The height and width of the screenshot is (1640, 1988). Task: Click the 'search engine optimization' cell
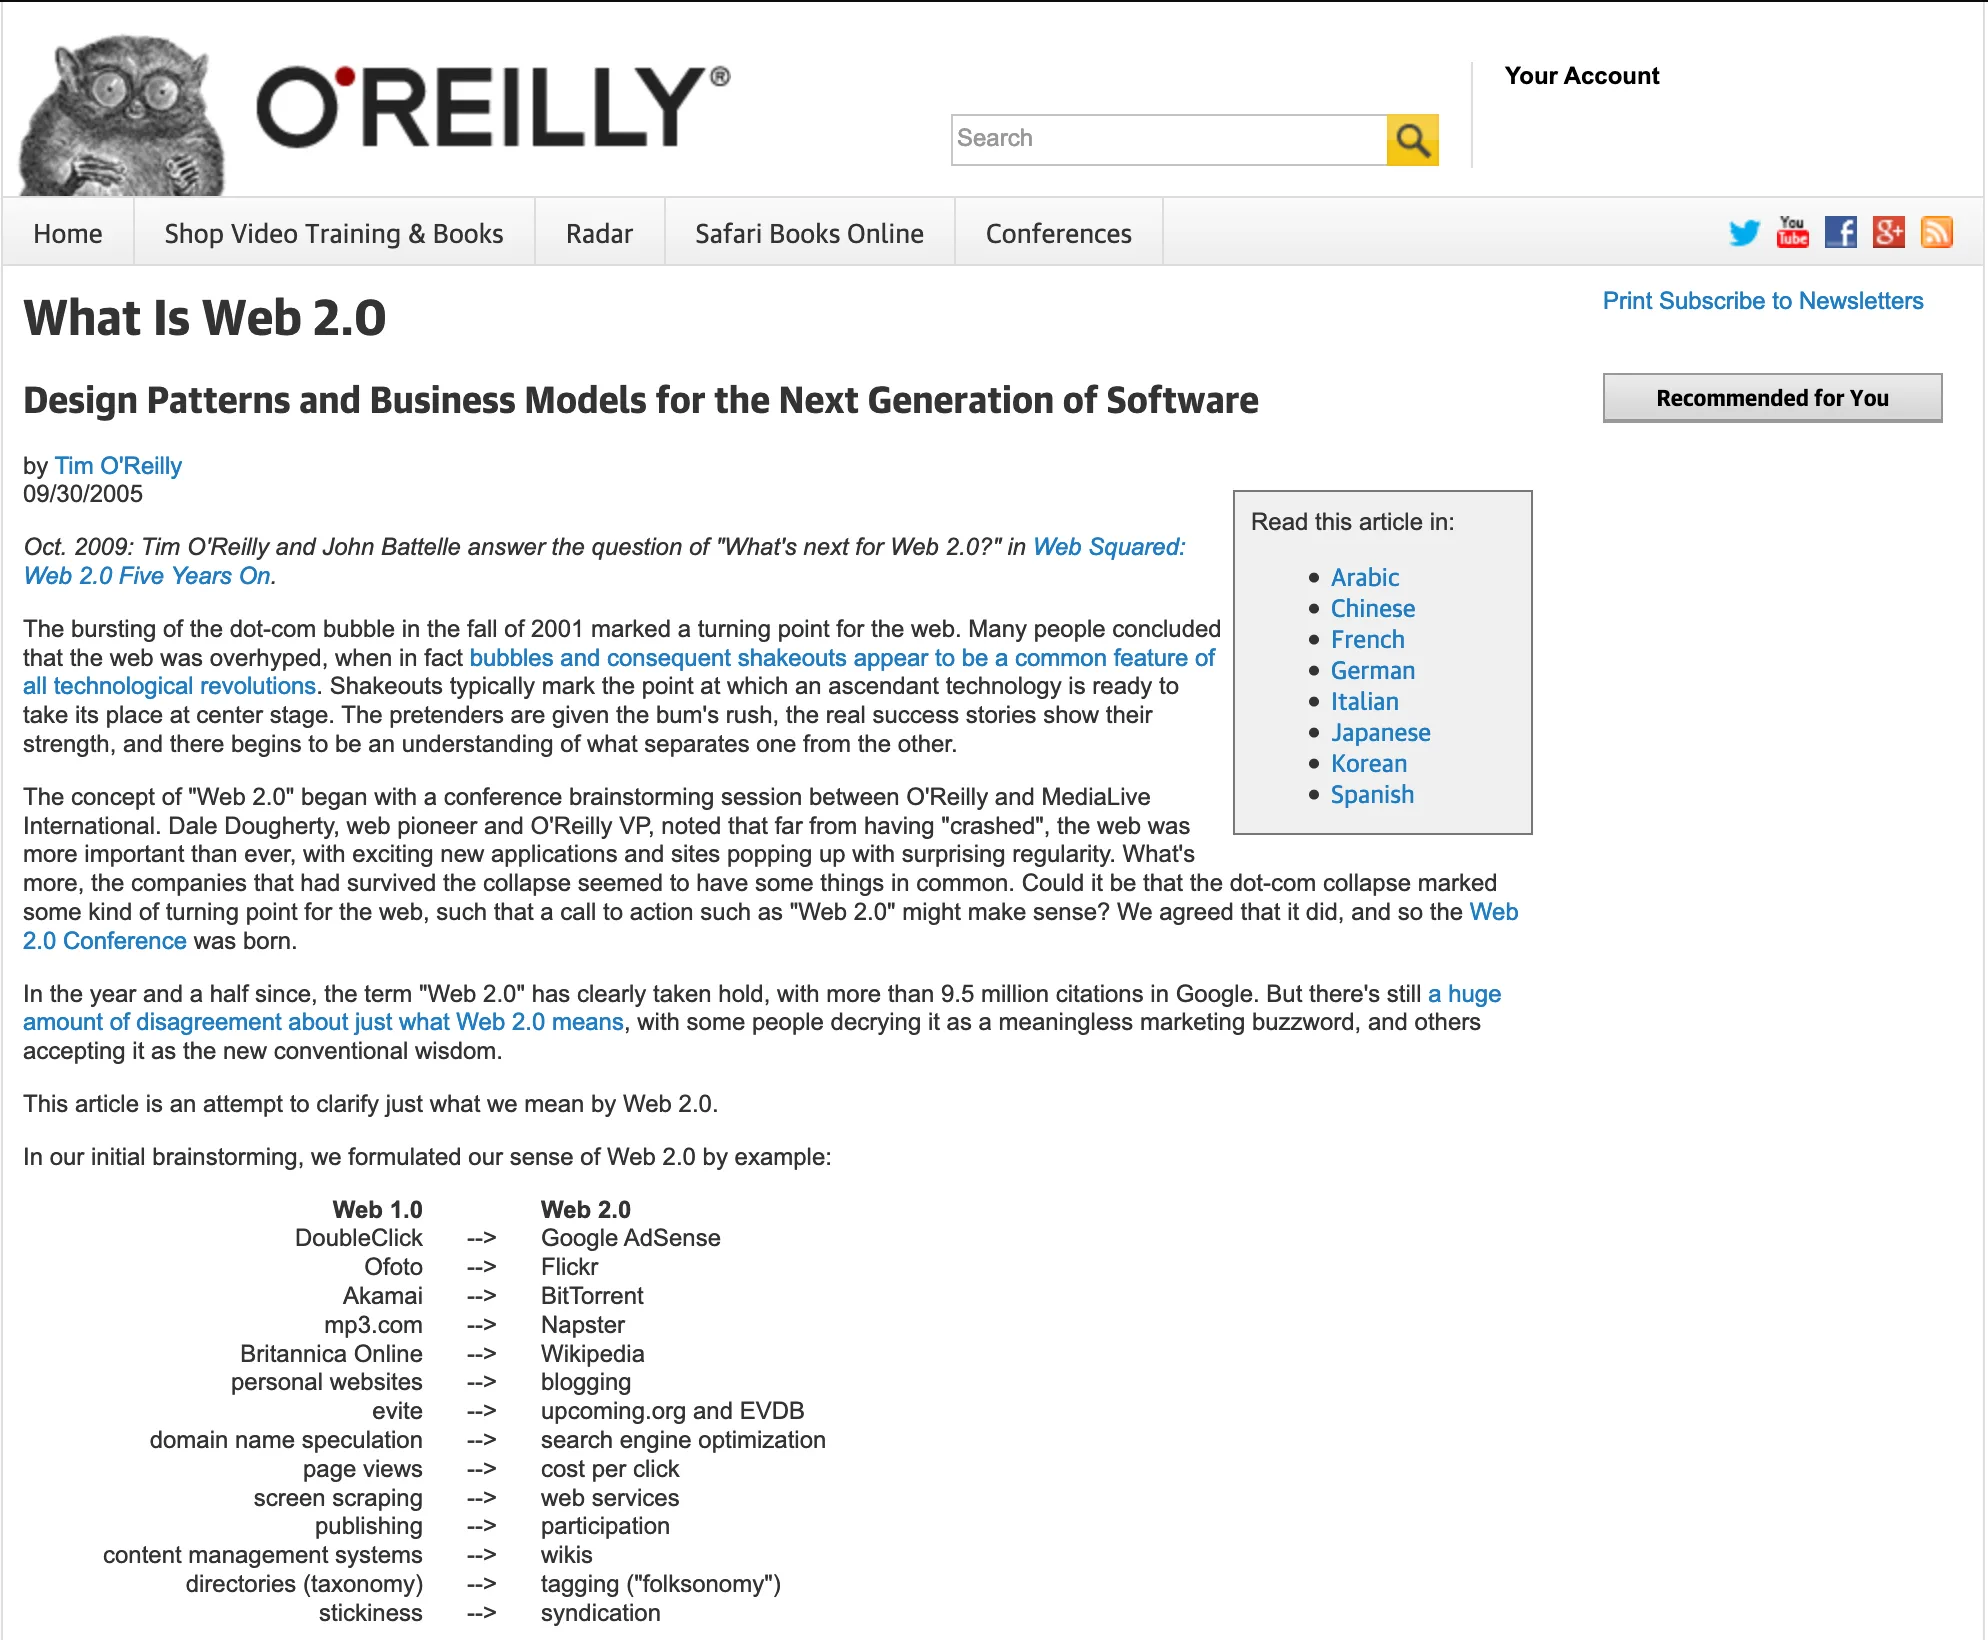point(683,1440)
